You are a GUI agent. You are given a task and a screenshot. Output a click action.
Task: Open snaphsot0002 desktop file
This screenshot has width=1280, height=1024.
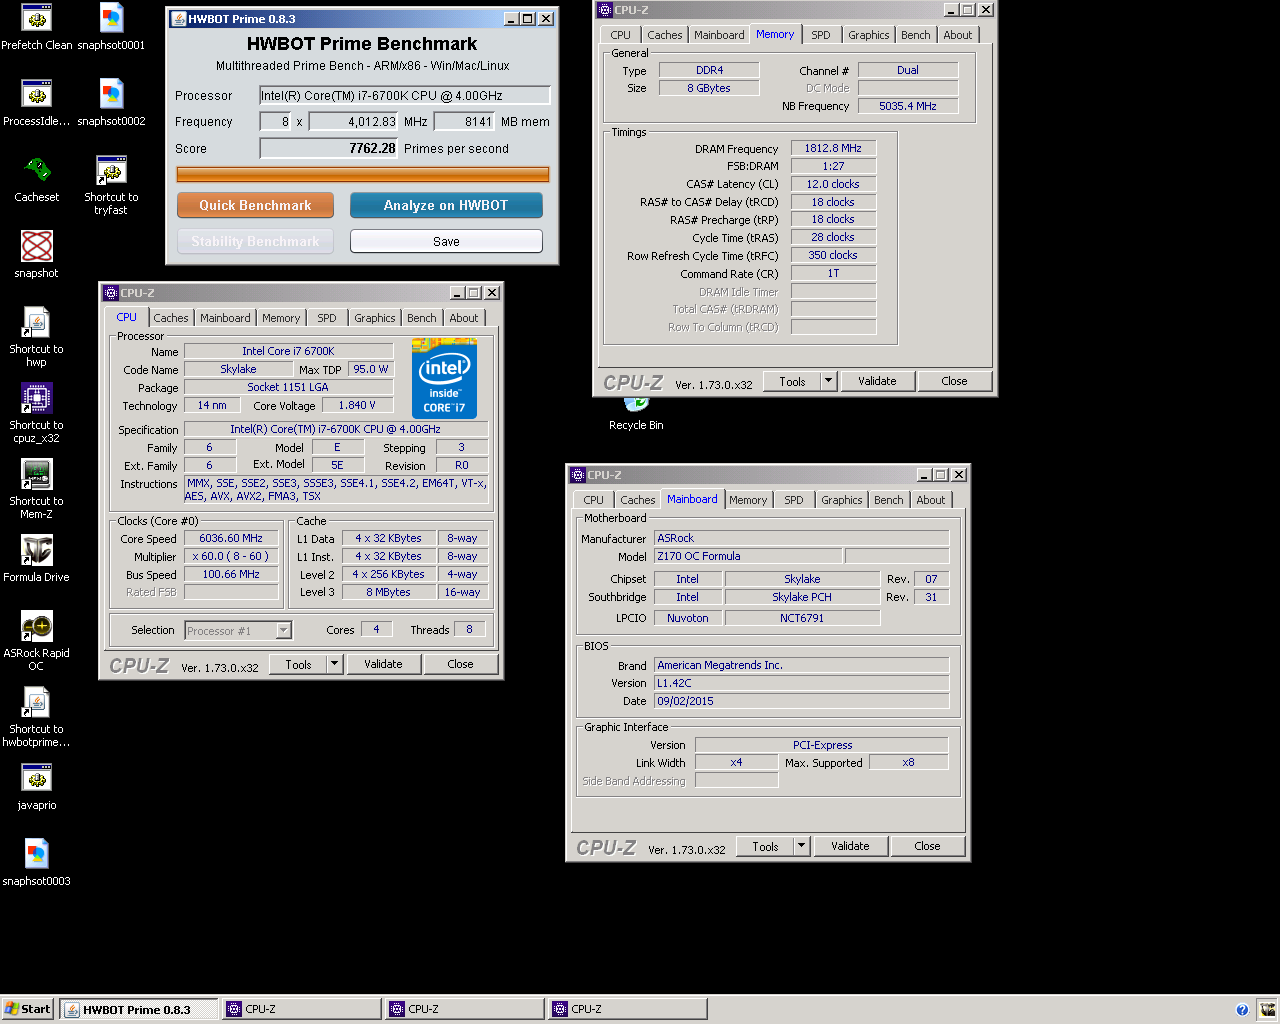click(111, 103)
